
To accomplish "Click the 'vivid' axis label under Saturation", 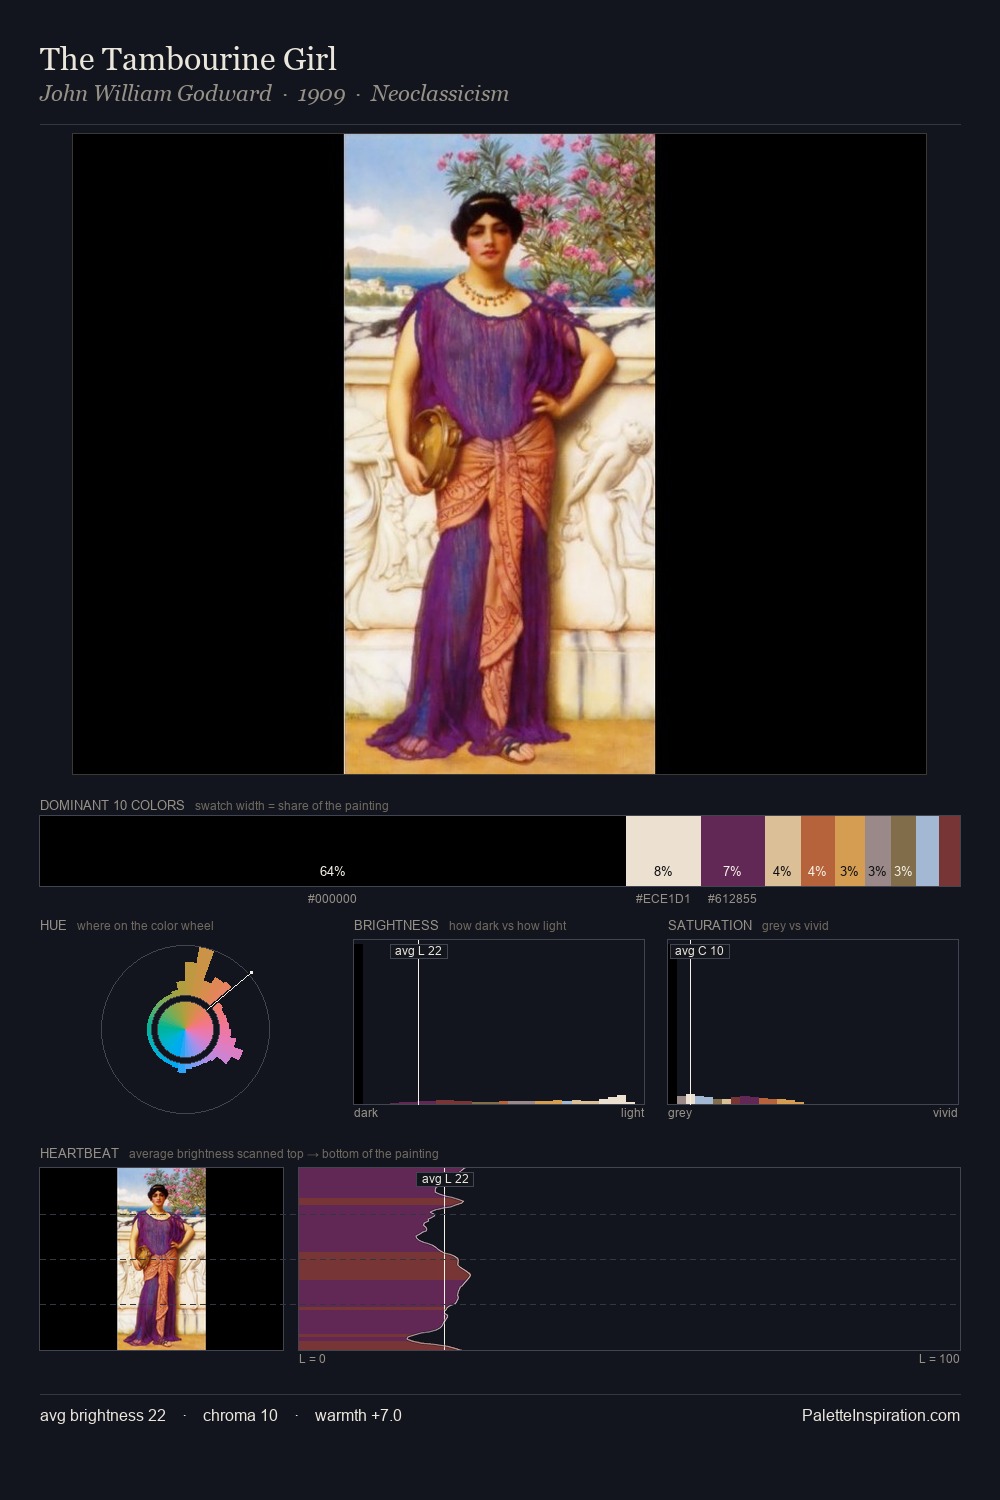I will [945, 1113].
